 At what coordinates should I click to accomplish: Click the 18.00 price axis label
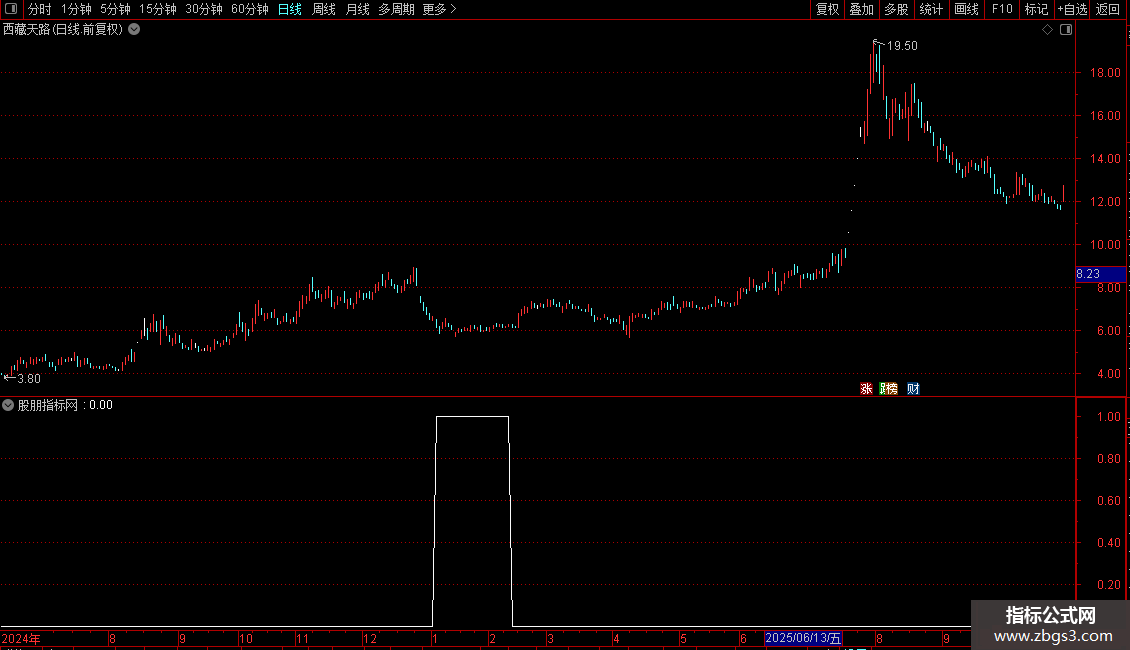point(1105,73)
